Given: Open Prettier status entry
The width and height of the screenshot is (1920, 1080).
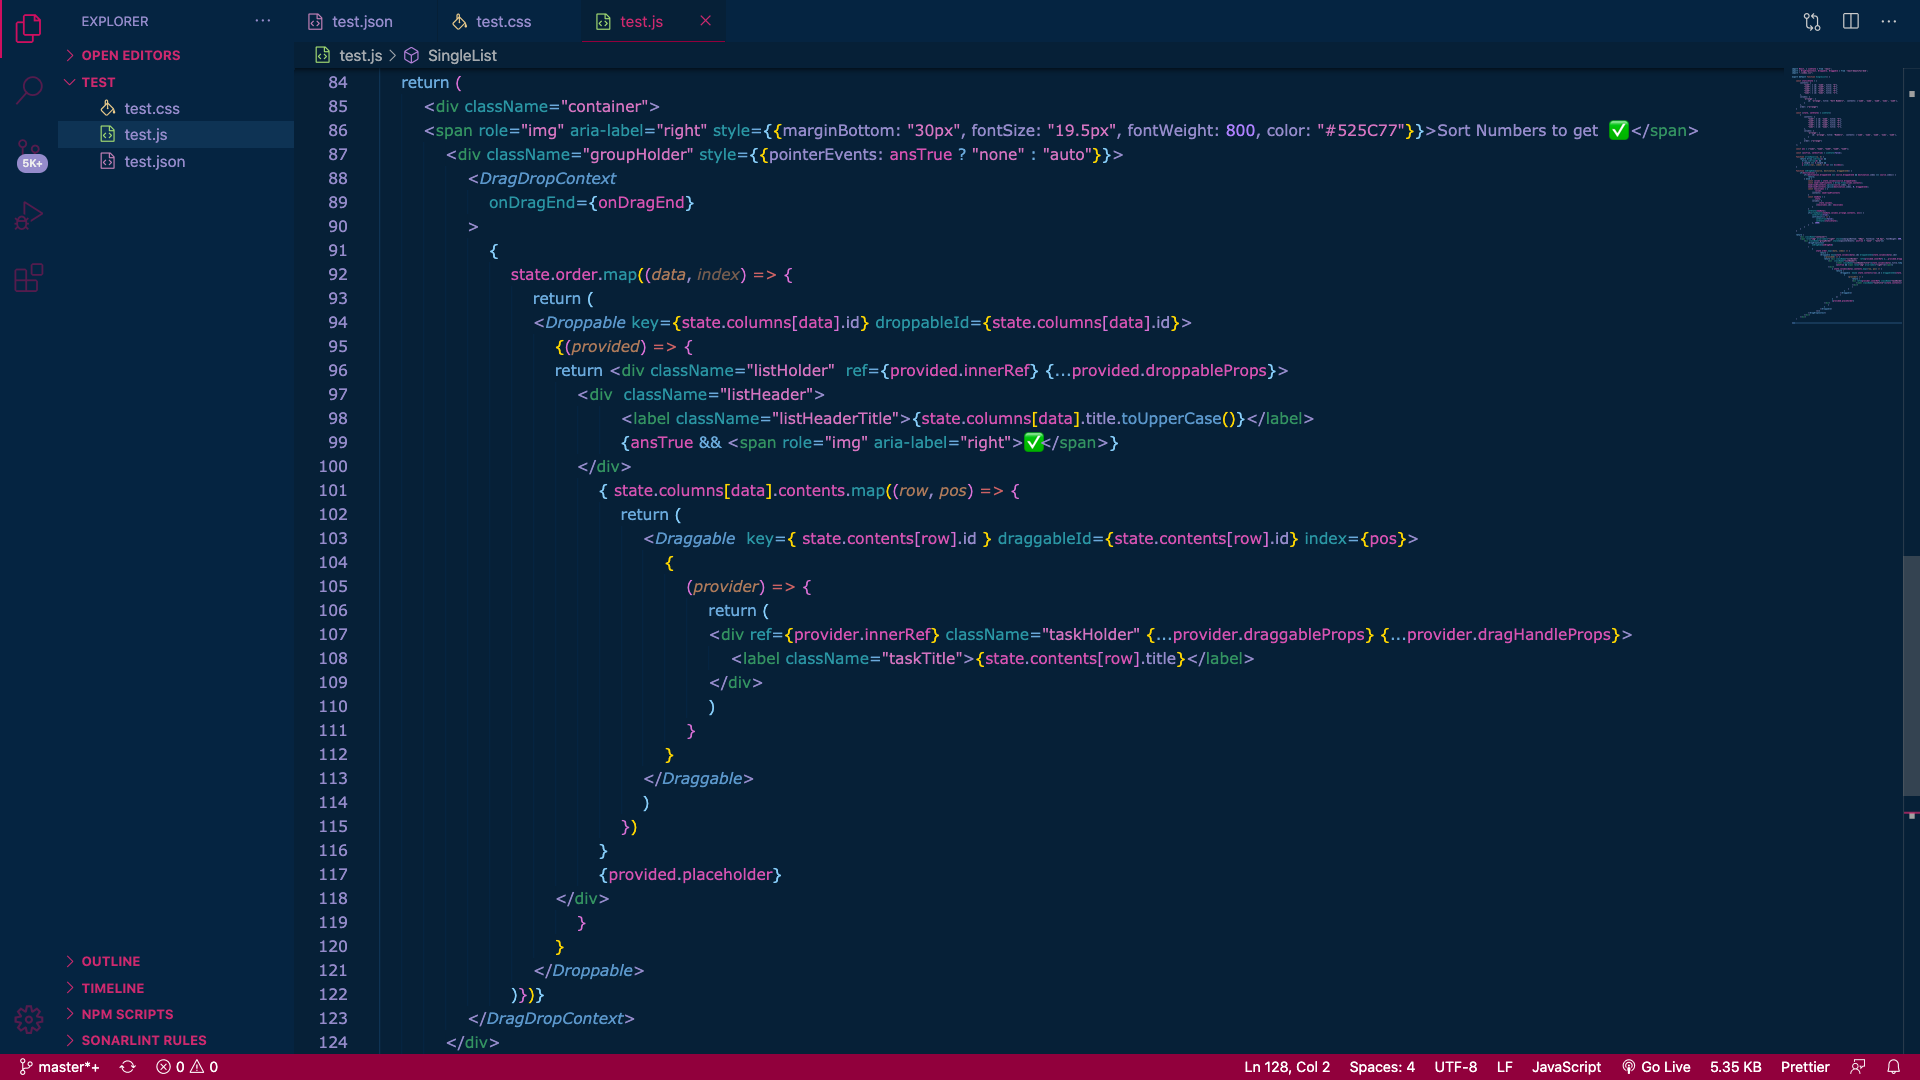Looking at the screenshot, I should pyautogui.click(x=1805, y=1067).
